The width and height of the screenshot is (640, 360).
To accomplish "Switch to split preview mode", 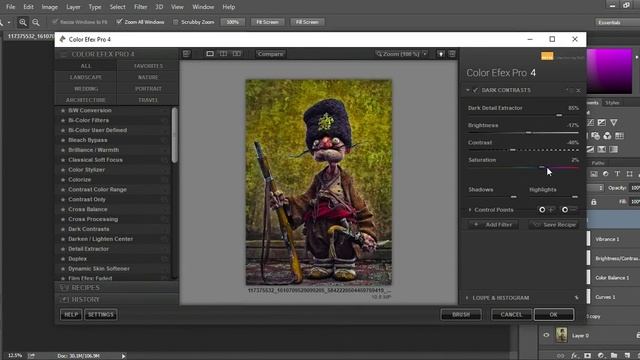I will click(x=223, y=54).
